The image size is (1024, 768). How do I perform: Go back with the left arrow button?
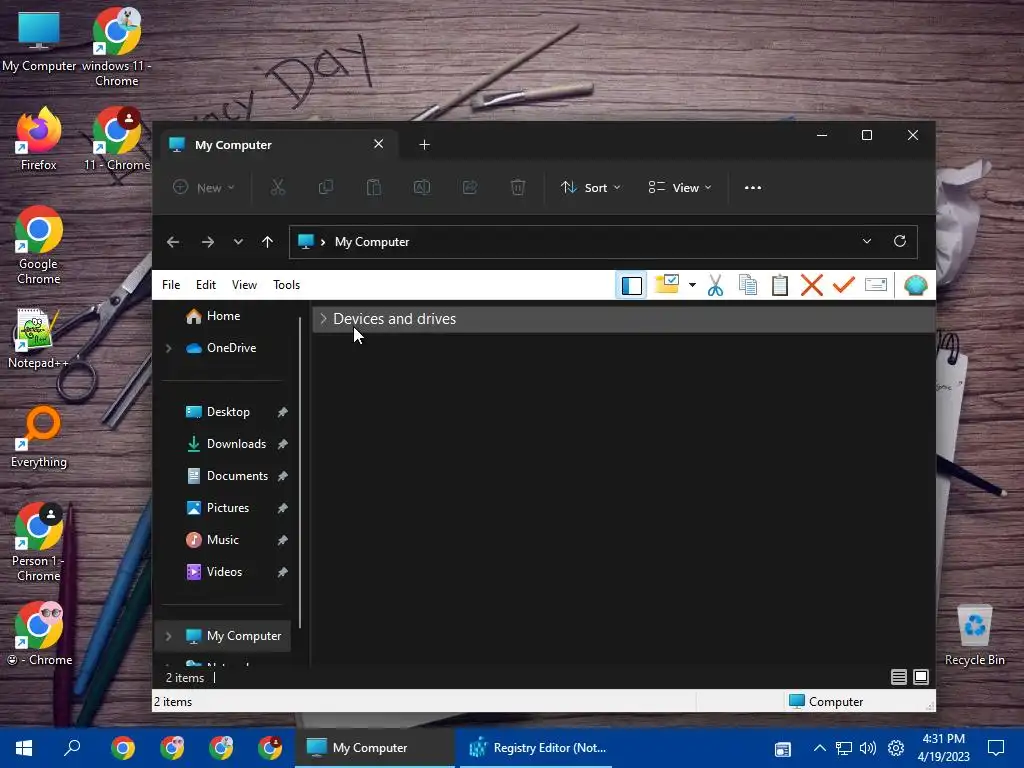point(173,242)
